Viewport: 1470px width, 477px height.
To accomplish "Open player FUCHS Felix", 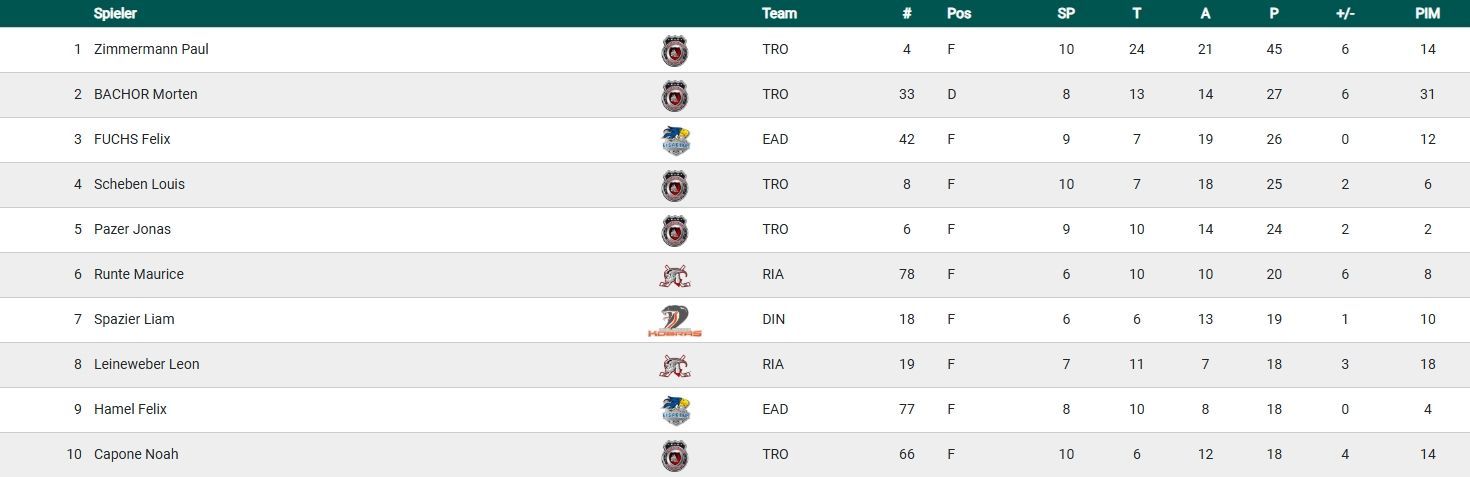I will pos(132,139).
